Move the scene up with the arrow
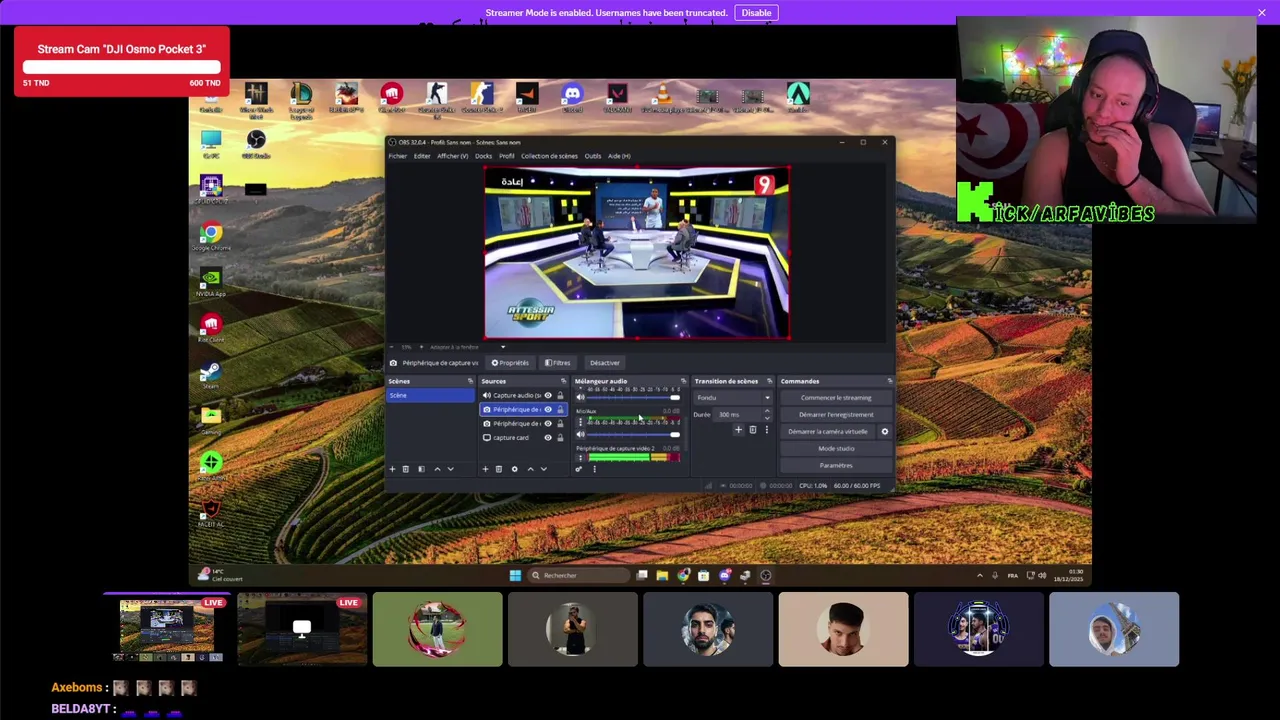 [436, 469]
